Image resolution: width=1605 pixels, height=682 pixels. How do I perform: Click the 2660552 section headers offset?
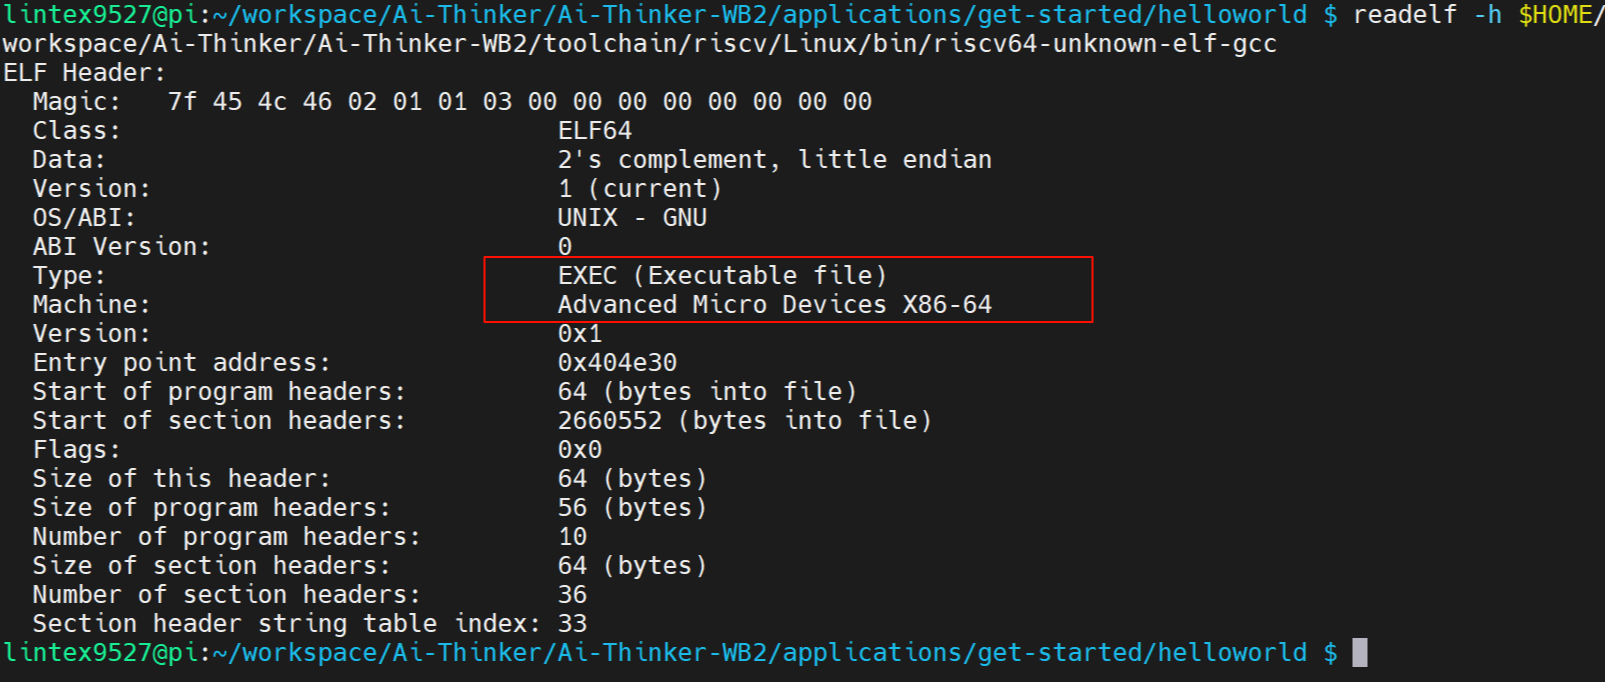click(610, 421)
